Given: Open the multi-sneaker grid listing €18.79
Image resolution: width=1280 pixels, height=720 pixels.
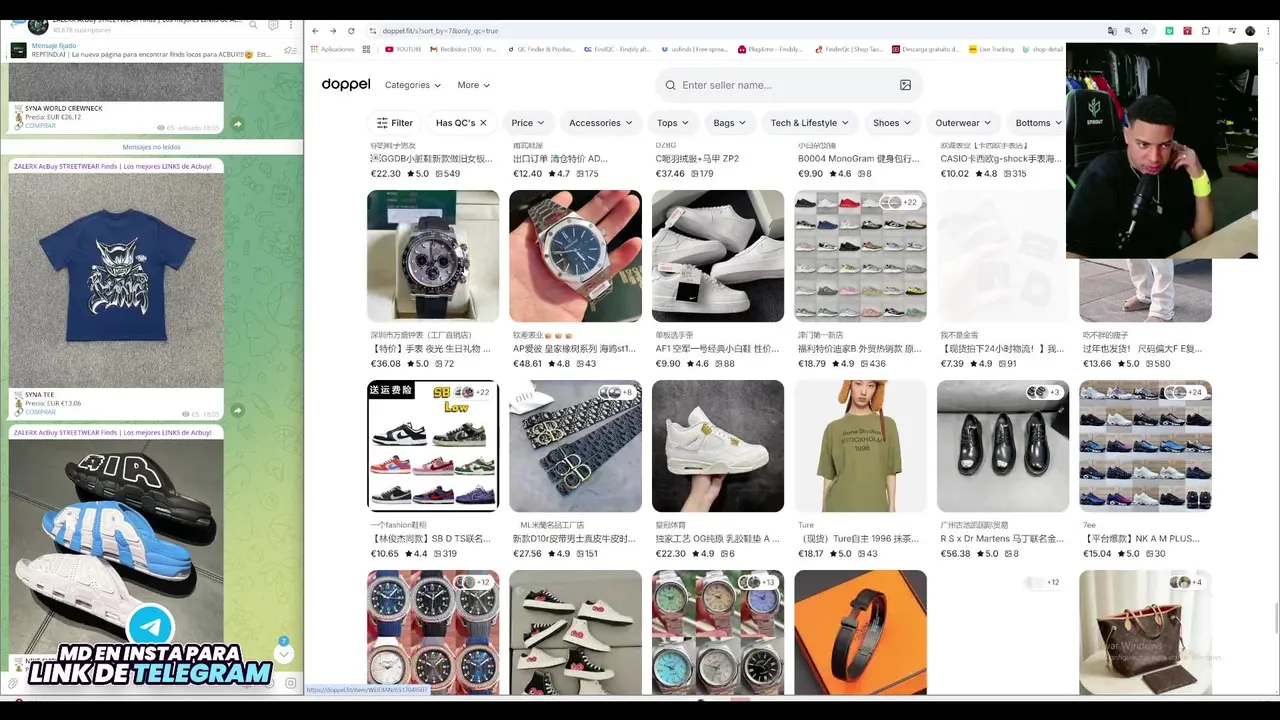Looking at the screenshot, I should tap(860, 256).
